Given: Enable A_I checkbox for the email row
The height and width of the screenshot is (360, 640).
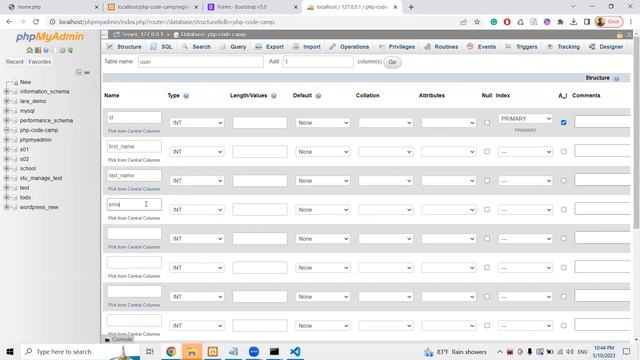Looking at the screenshot, I should (x=564, y=209).
